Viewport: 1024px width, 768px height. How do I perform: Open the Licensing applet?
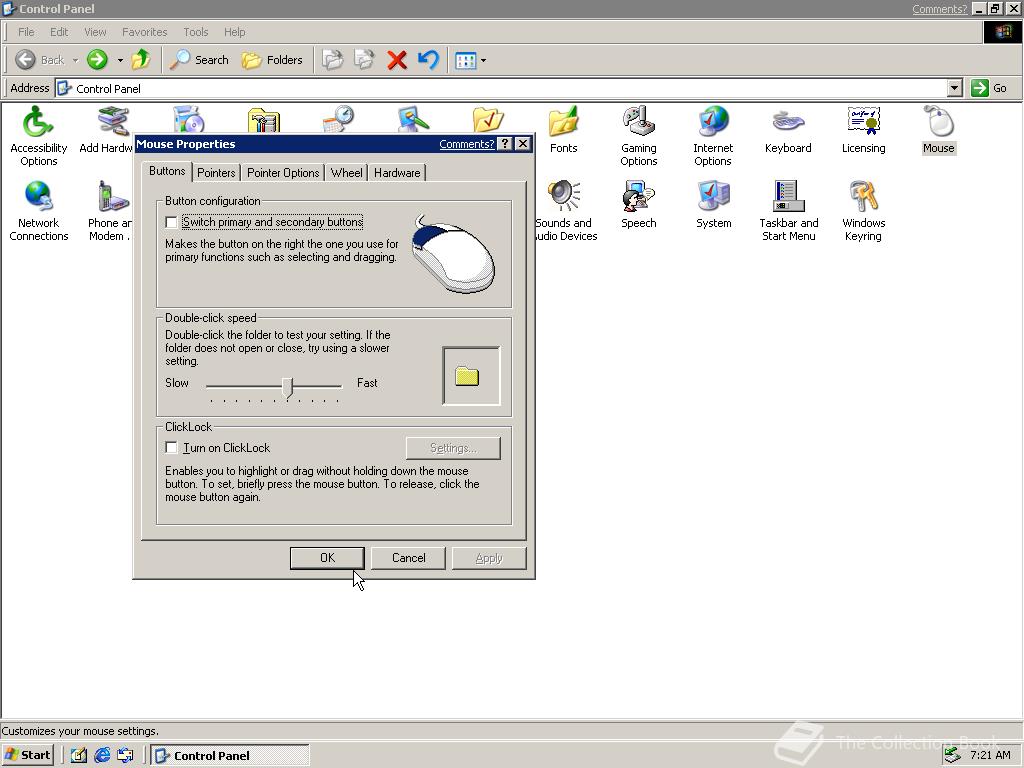[x=863, y=130]
